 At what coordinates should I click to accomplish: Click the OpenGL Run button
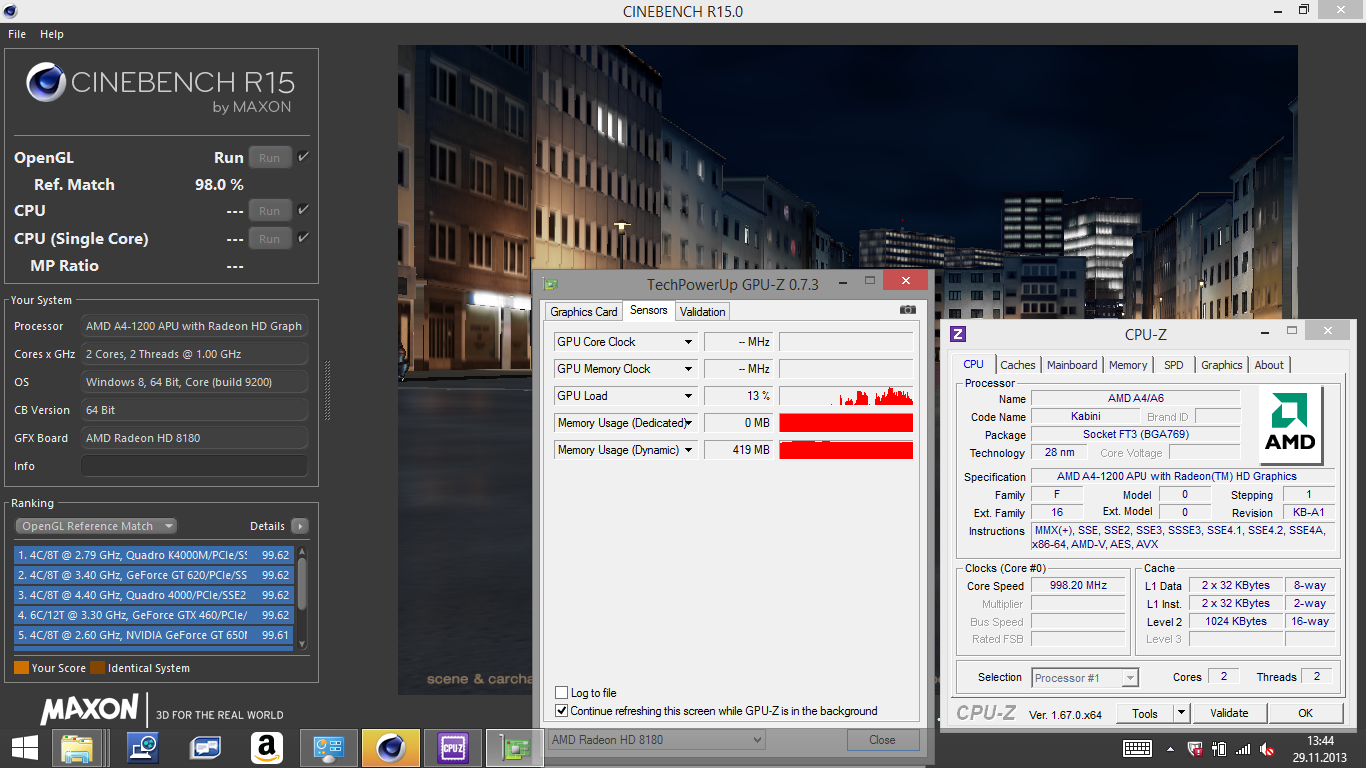click(x=270, y=157)
